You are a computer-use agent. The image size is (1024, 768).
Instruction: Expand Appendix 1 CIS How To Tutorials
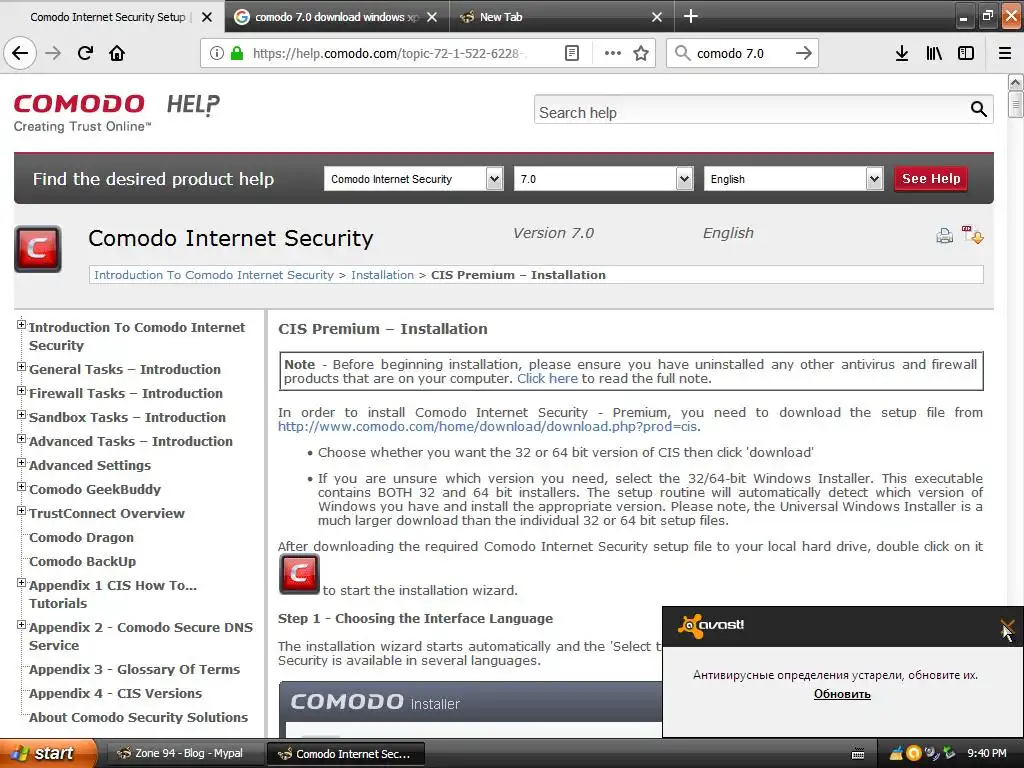[22, 583]
